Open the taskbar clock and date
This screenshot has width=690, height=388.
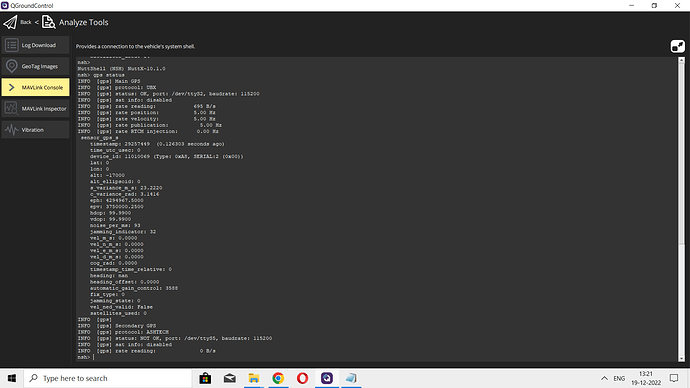pos(646,378)
